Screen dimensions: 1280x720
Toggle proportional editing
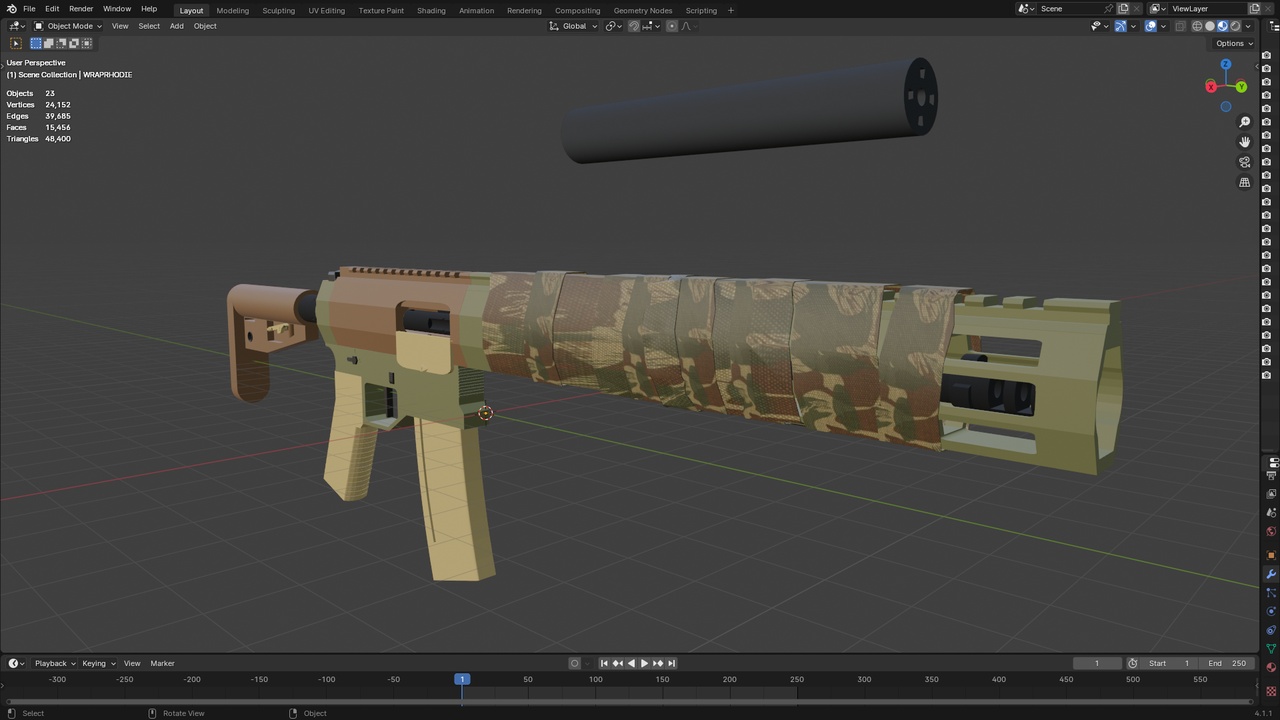coord(671,26)
